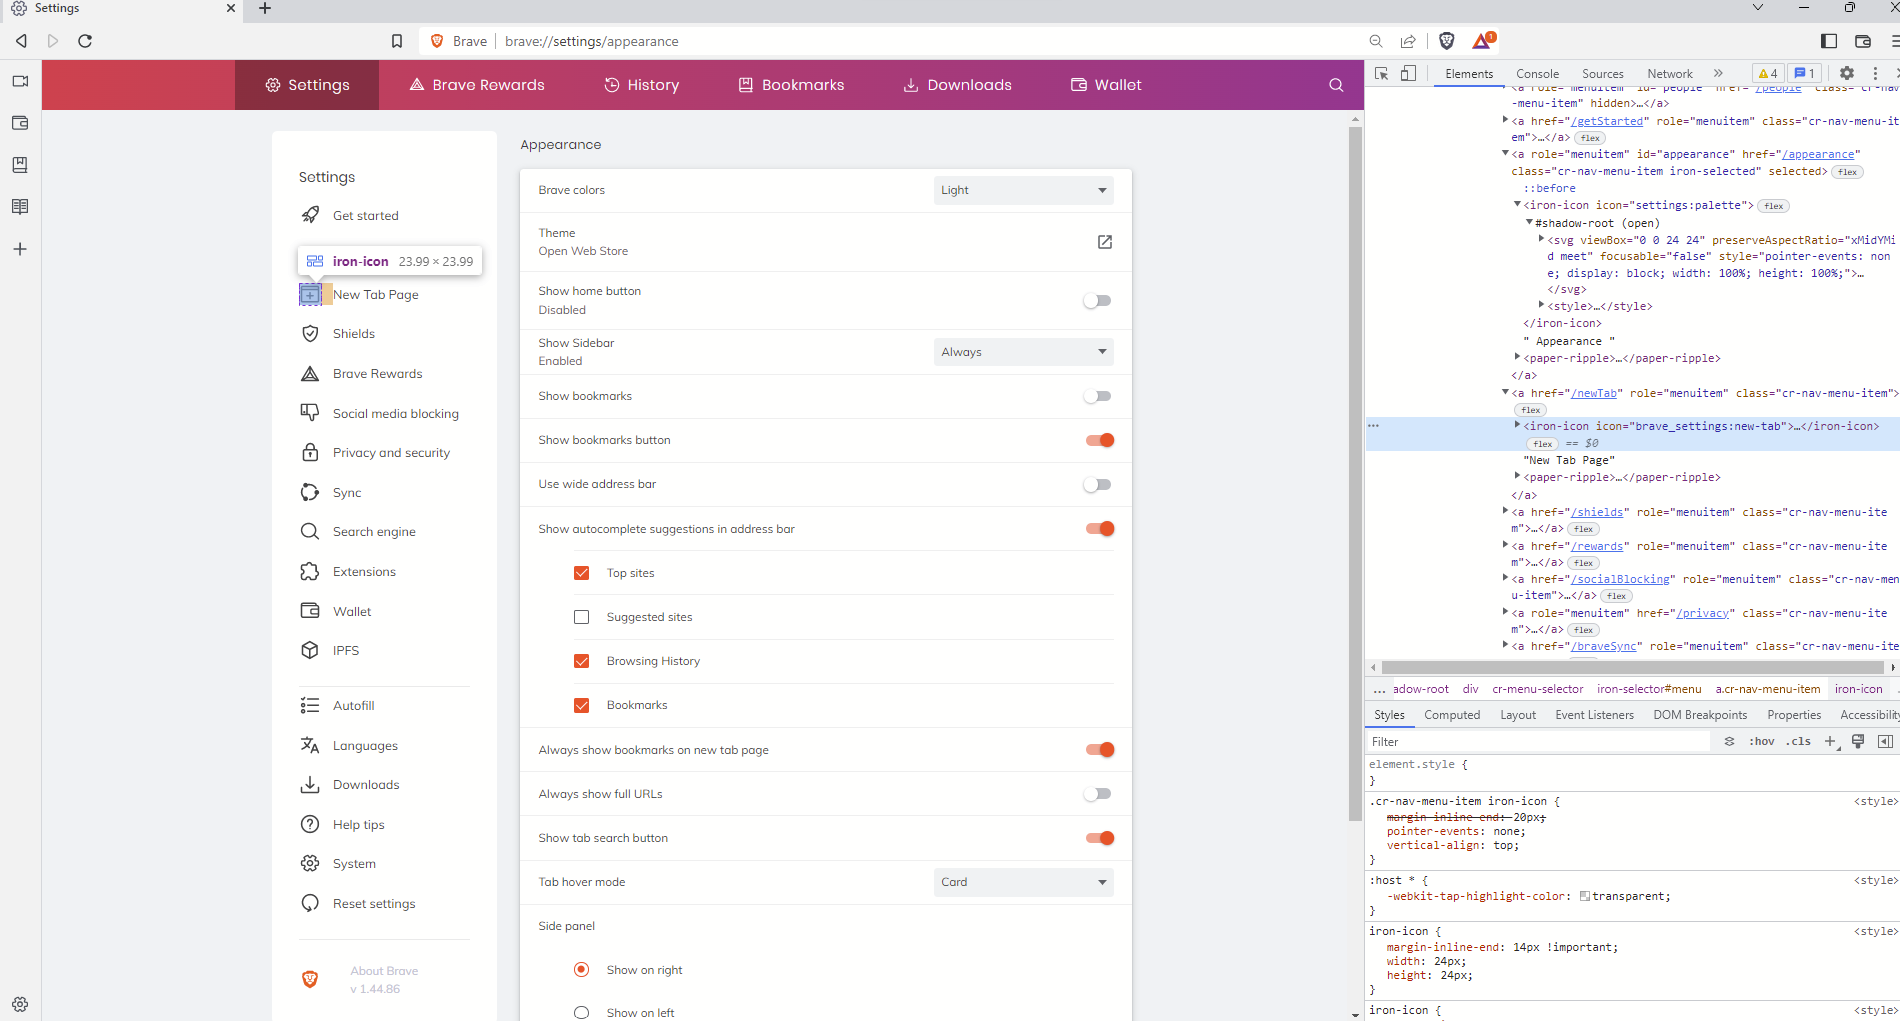Enable the Show home button toggle
This screenshot has width=1900, height=1021.
tap(1097, 300)
